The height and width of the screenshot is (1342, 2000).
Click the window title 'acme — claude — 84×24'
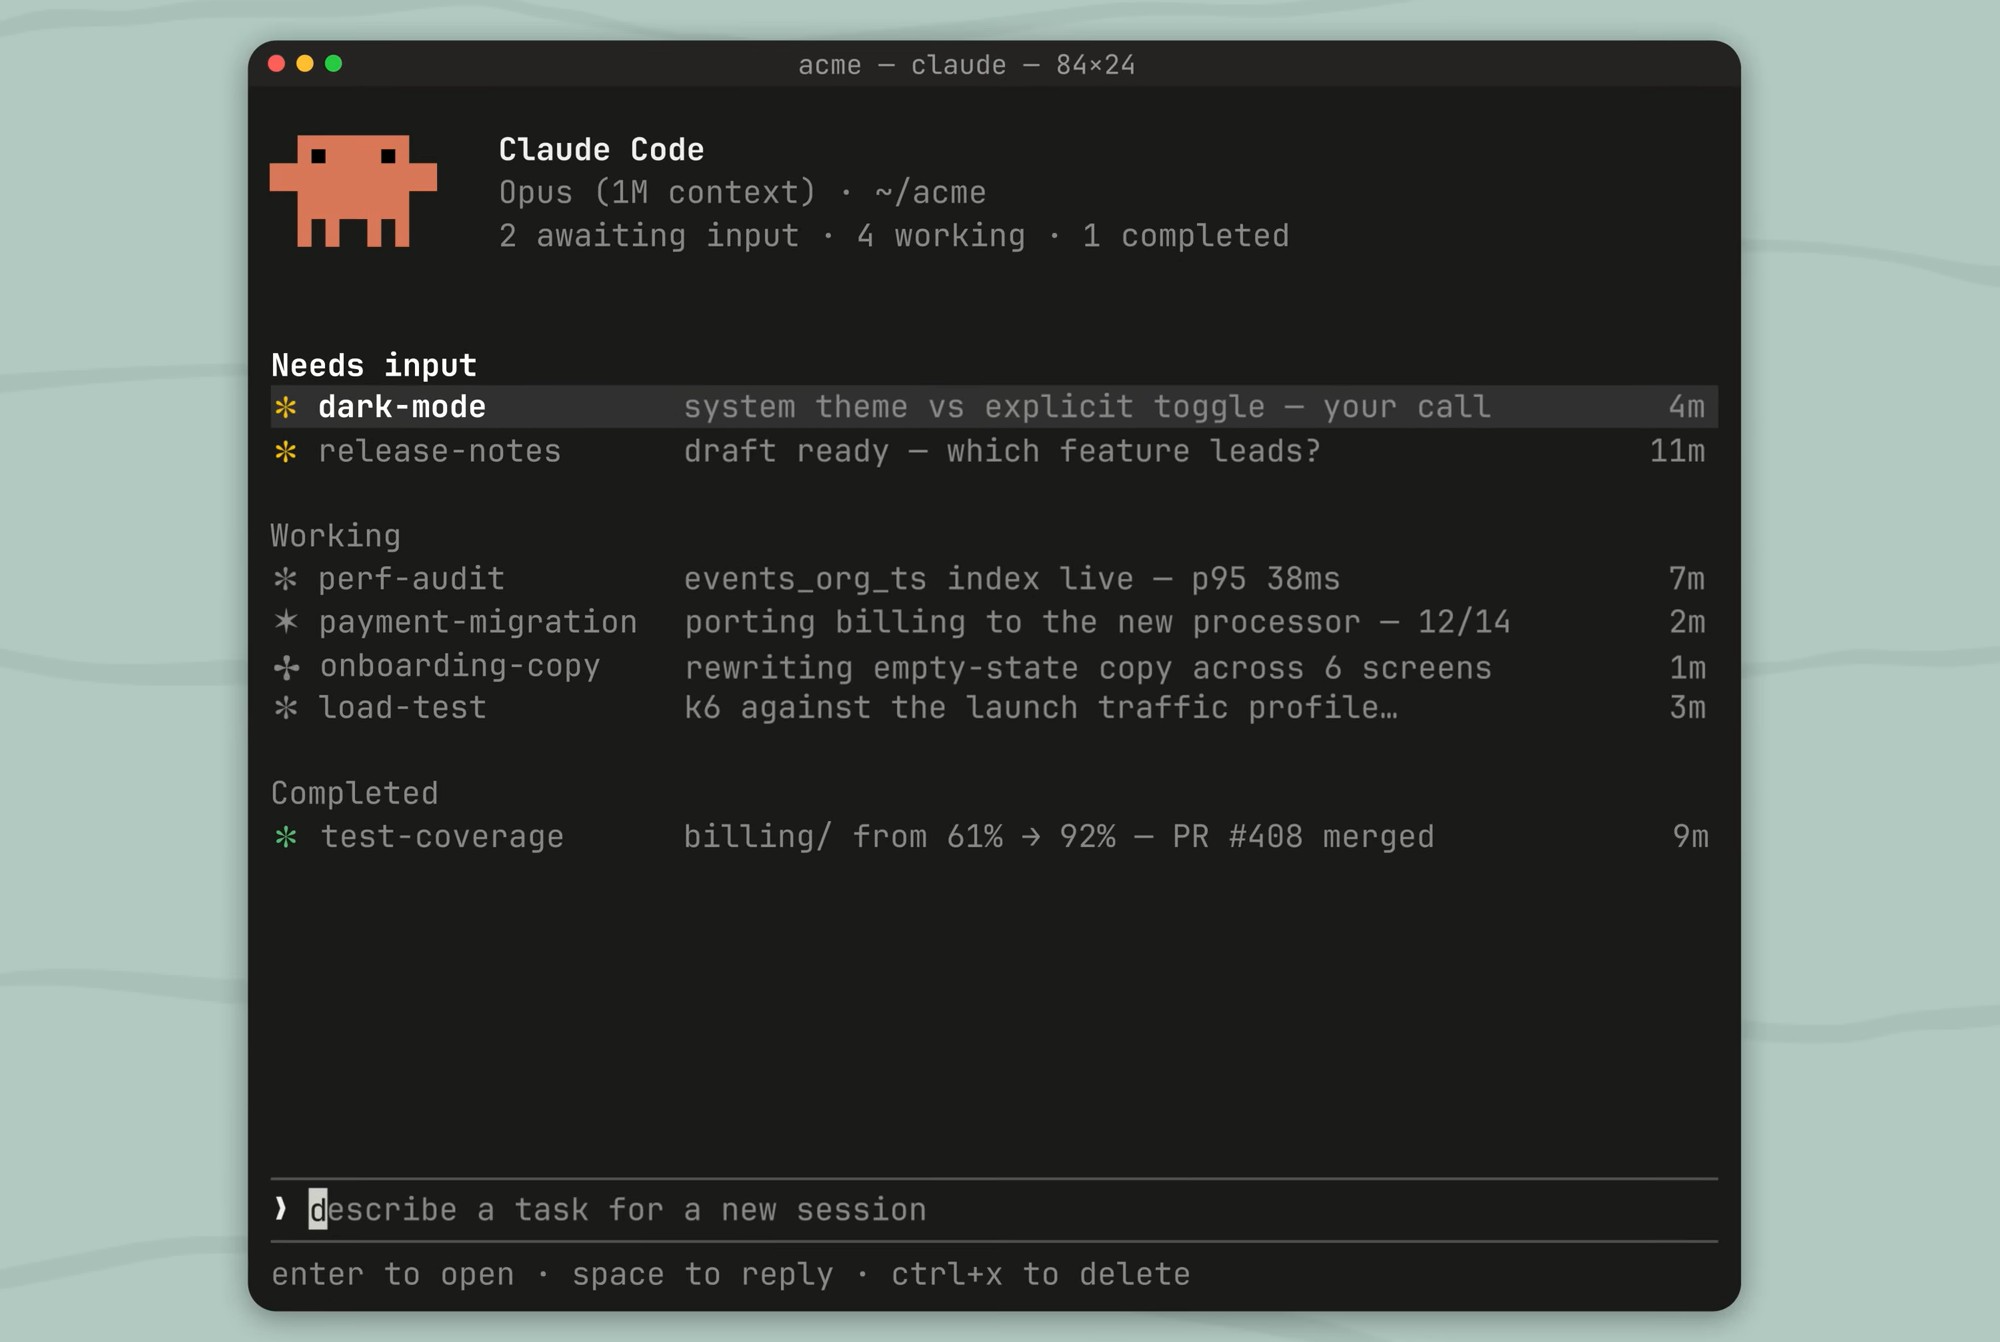(967, 65)
